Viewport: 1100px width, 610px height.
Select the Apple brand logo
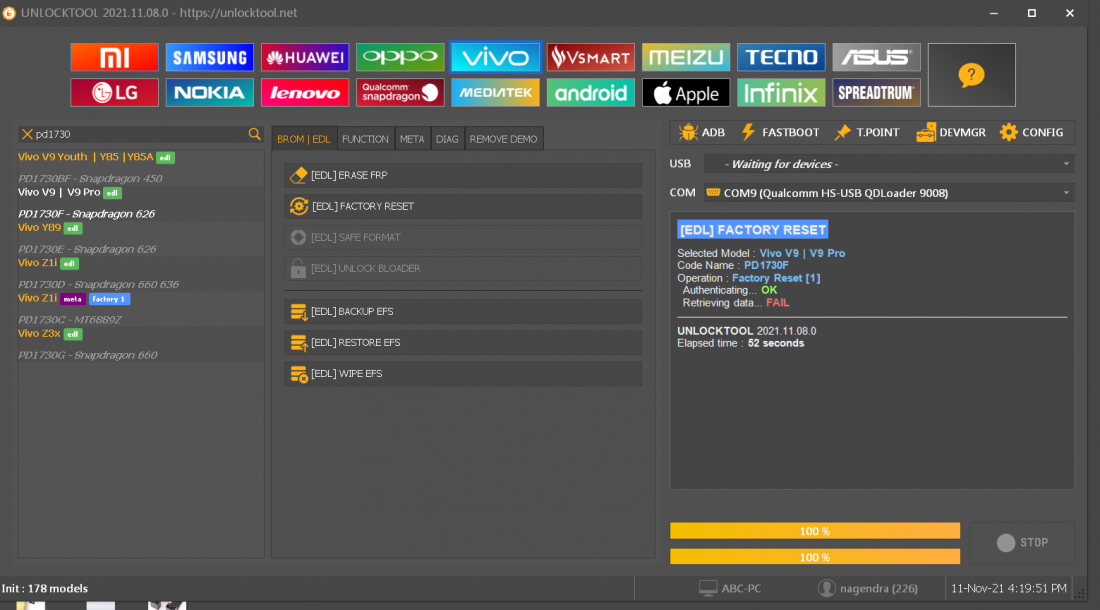[x=686, y=93]
